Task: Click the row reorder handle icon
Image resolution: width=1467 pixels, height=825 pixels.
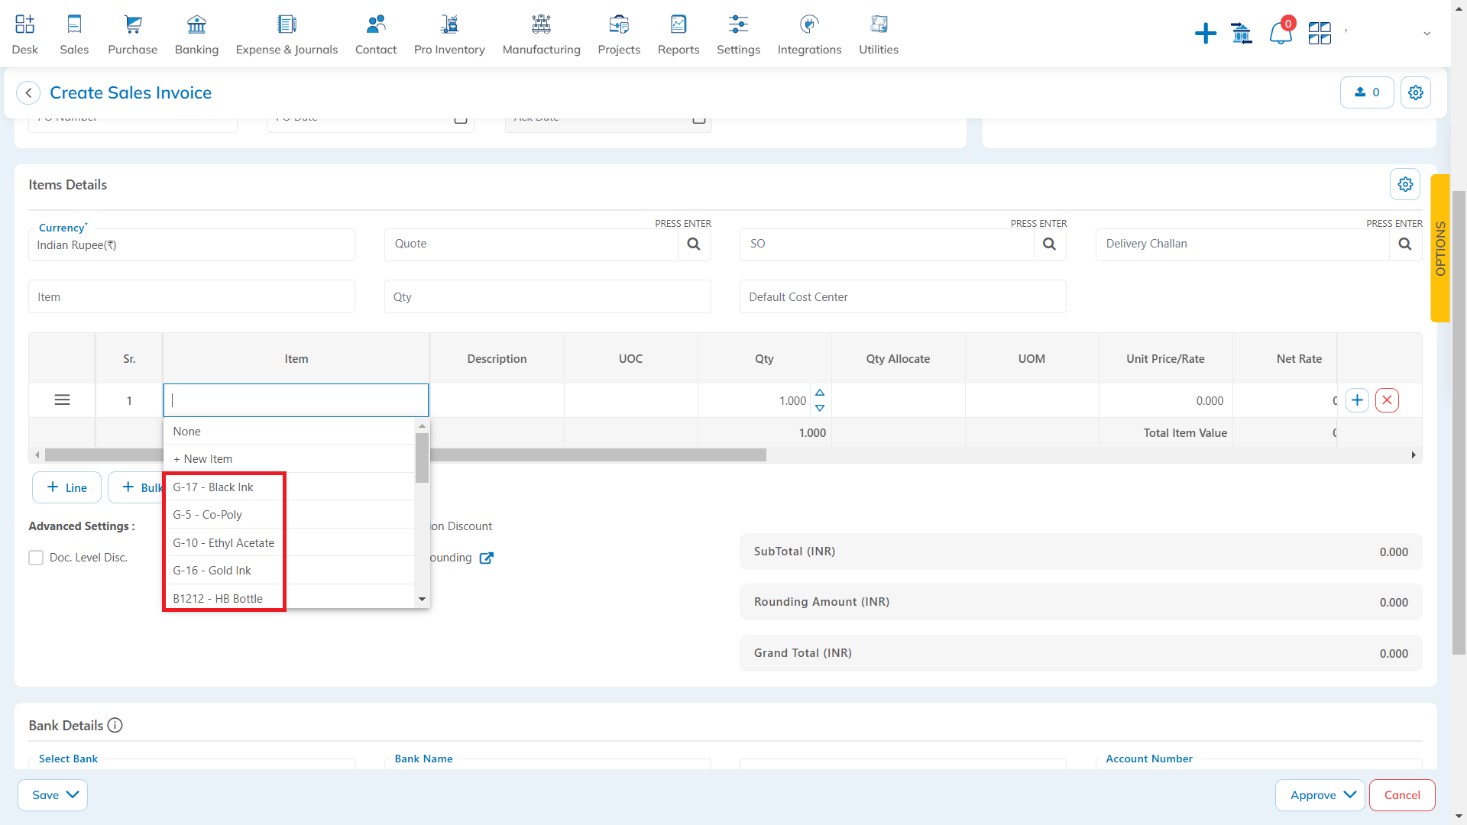Action: click(62, 400)
